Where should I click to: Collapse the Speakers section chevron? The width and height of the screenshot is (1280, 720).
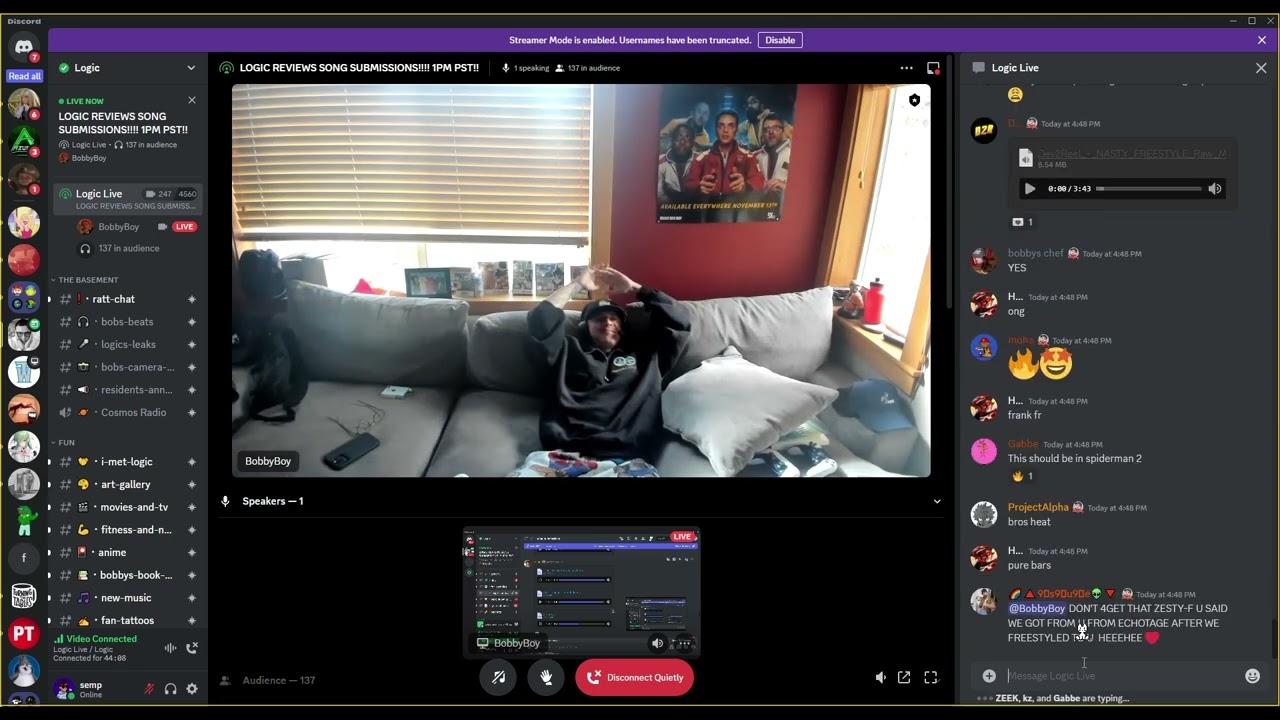pyautogui.click(x=937, y=501)
